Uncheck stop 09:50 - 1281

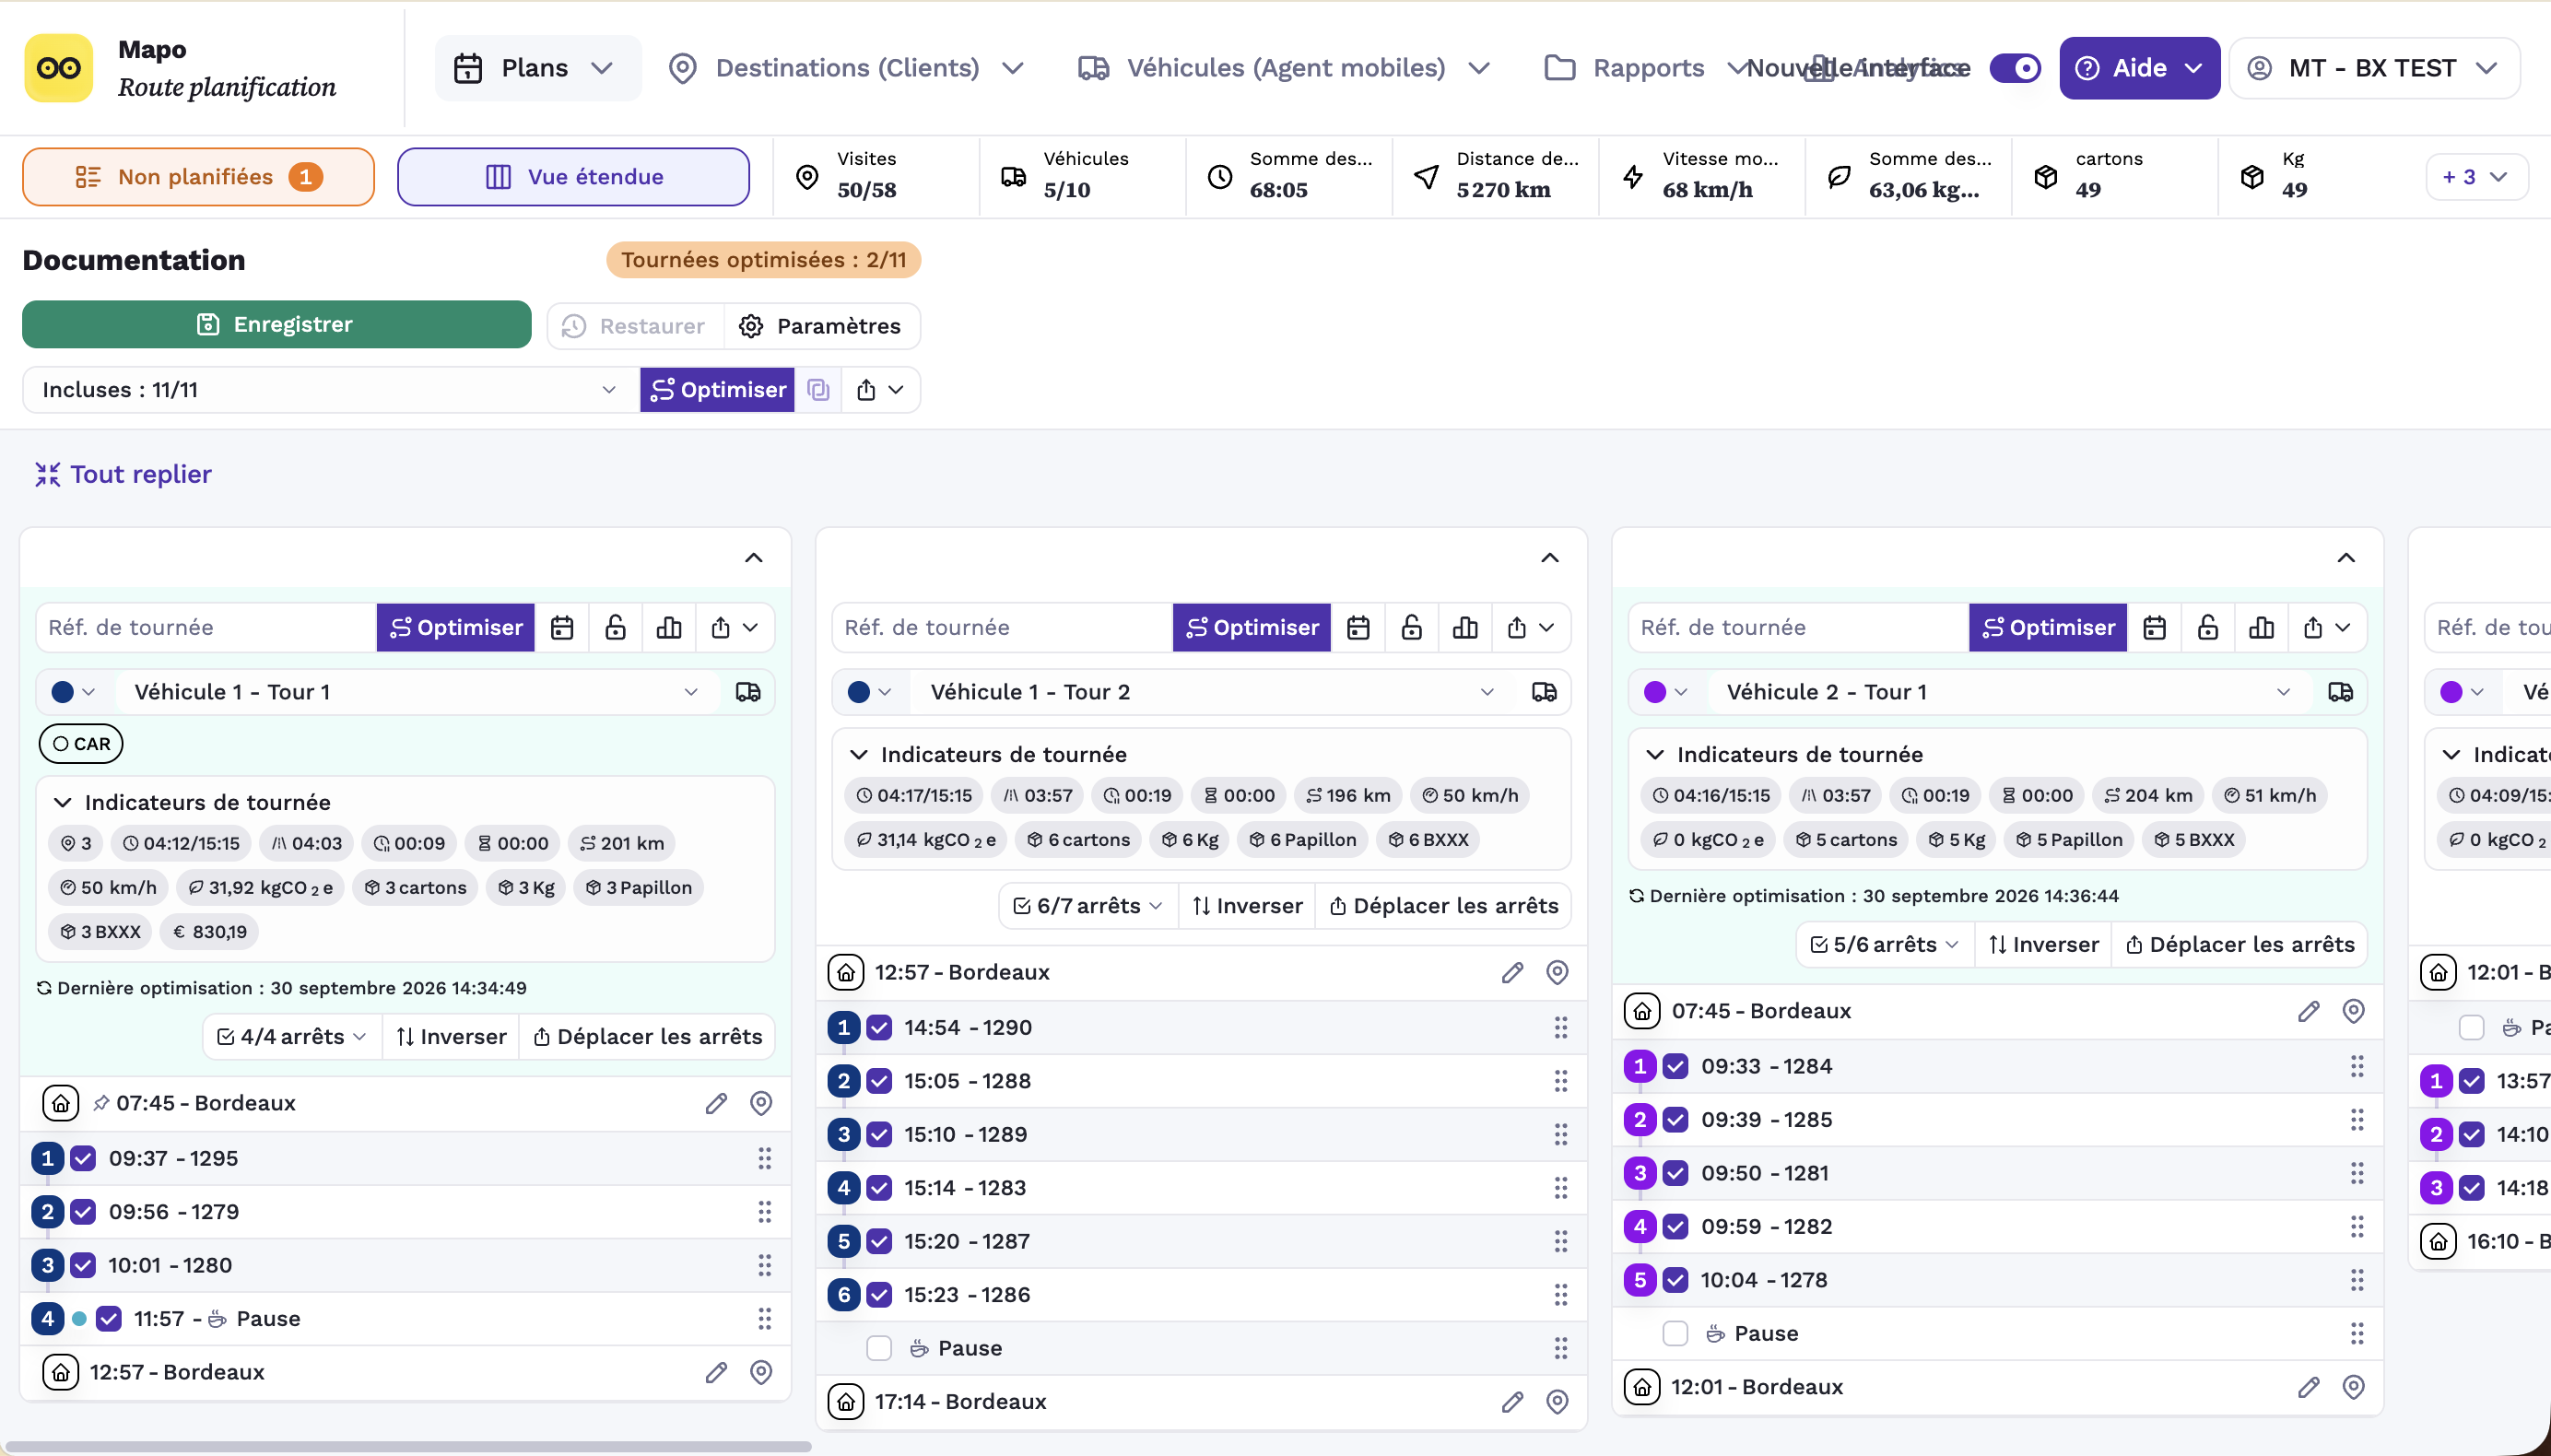tap(1675, 1173)
